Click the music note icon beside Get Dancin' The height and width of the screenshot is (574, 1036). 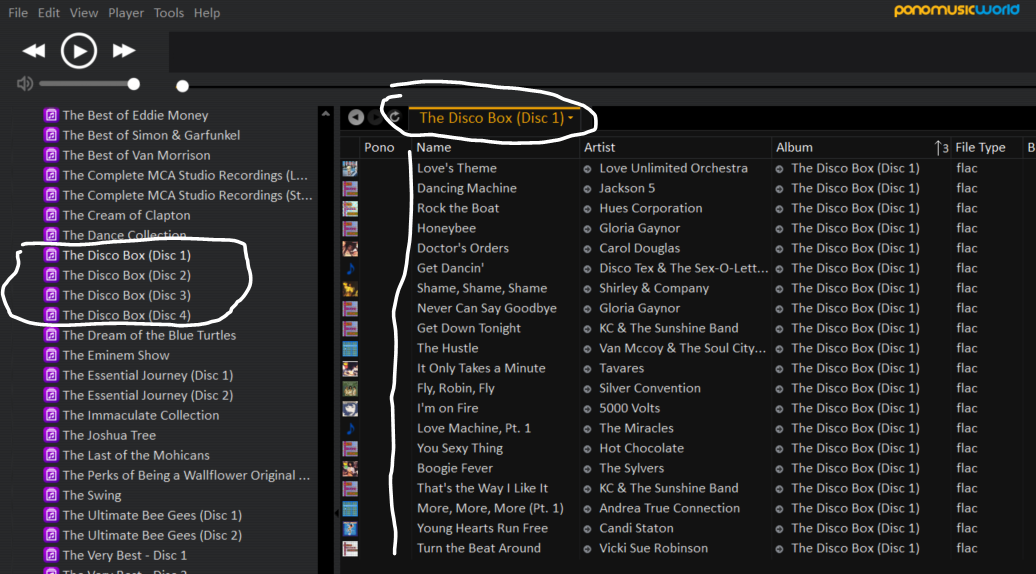coord(350,268)
